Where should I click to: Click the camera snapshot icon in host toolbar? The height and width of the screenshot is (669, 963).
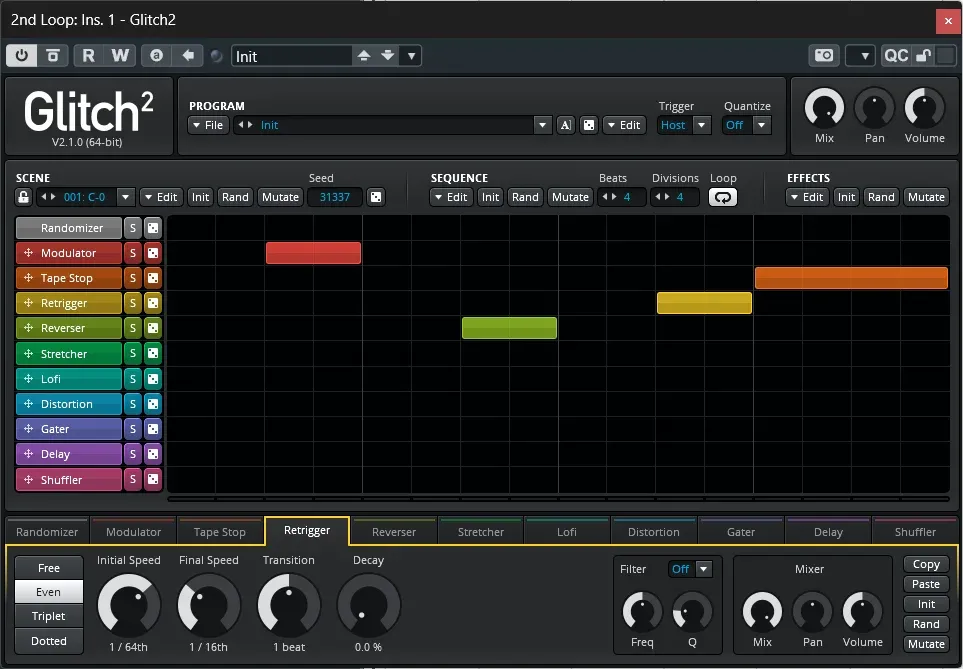(824, 56)
